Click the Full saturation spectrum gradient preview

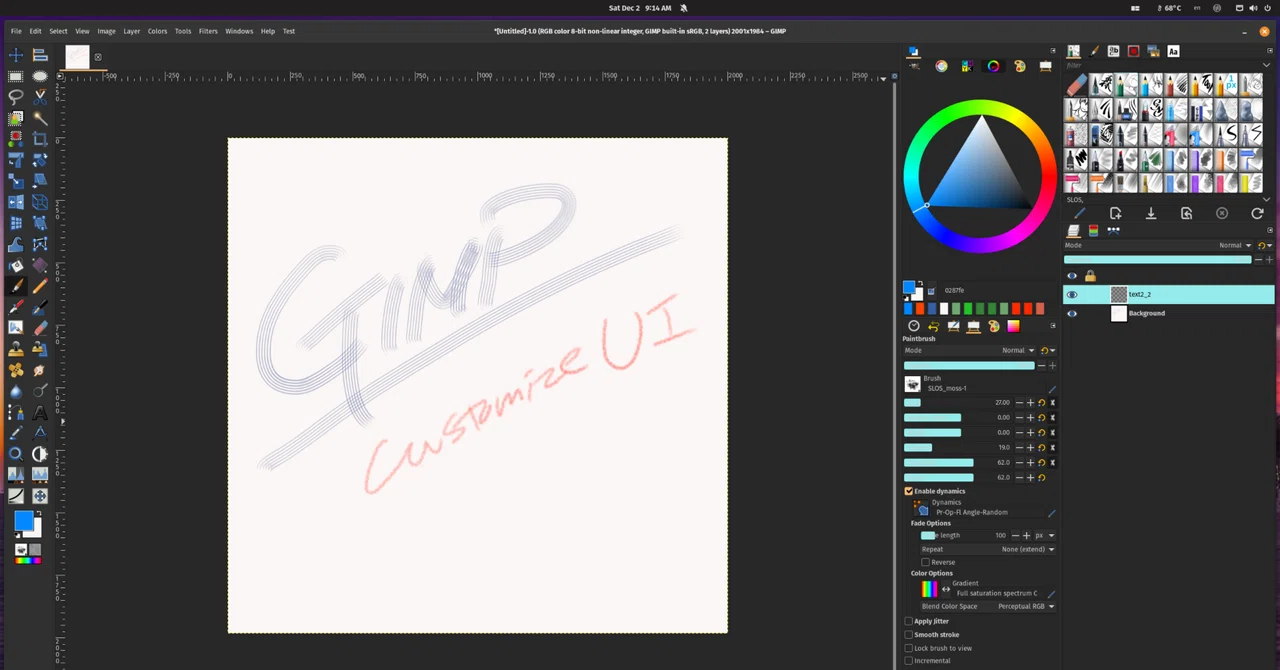coord(928,589)
